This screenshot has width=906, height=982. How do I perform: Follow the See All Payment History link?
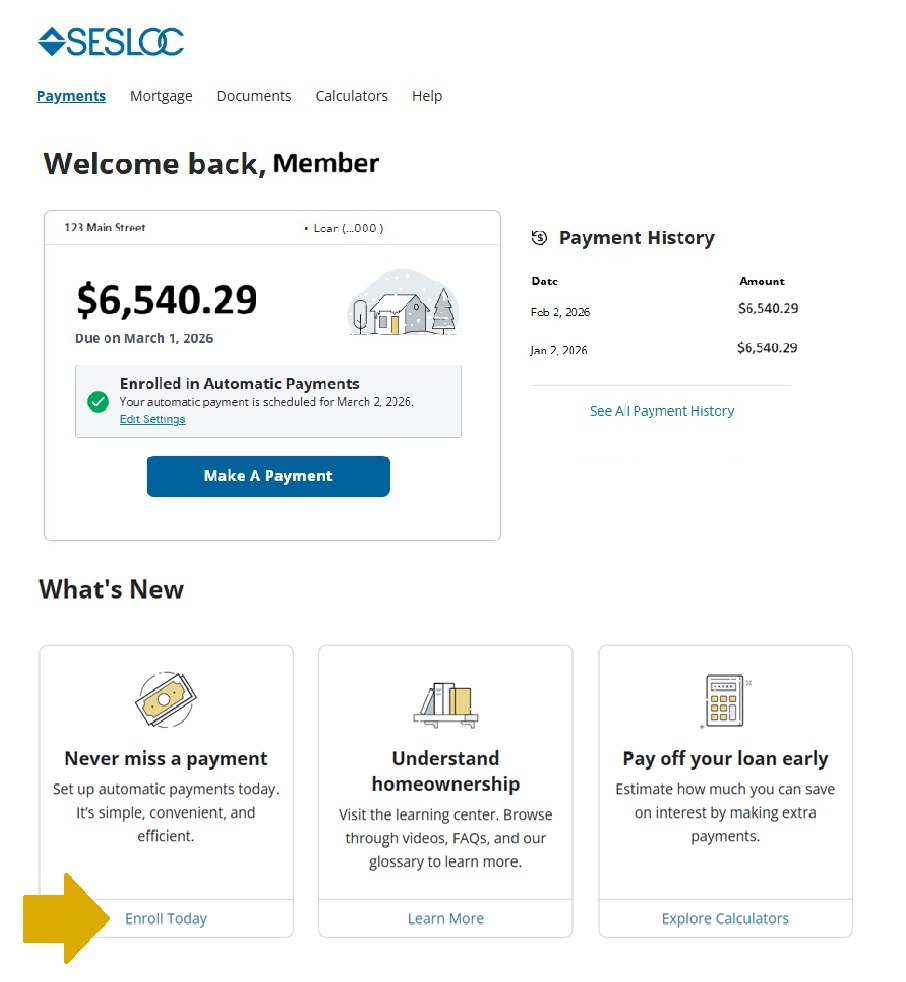click(x=661, y=410)
